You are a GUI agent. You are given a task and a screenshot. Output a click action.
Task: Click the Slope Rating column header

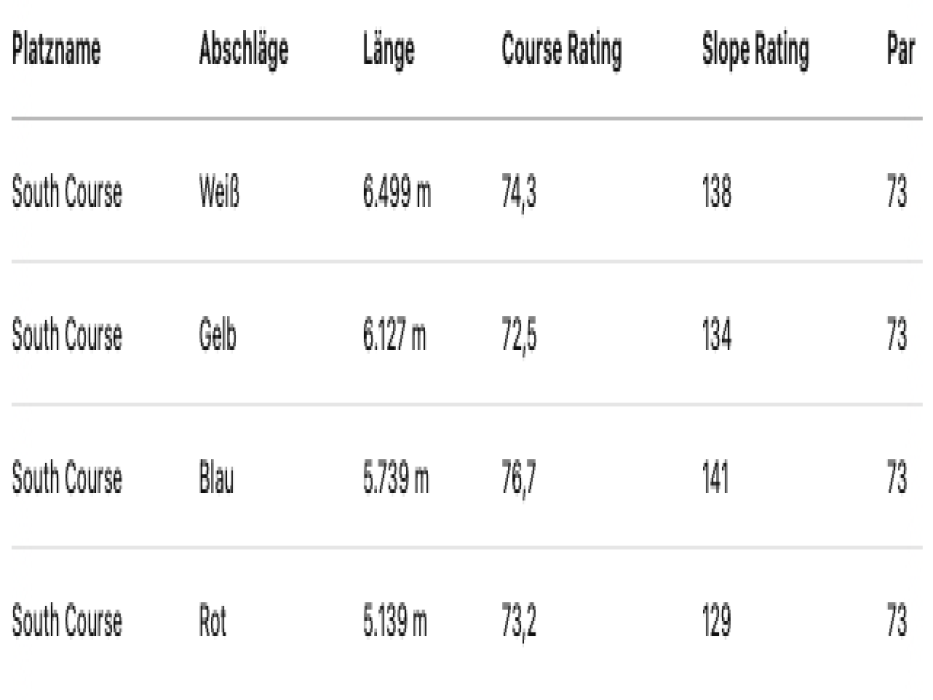pos(756,51)
